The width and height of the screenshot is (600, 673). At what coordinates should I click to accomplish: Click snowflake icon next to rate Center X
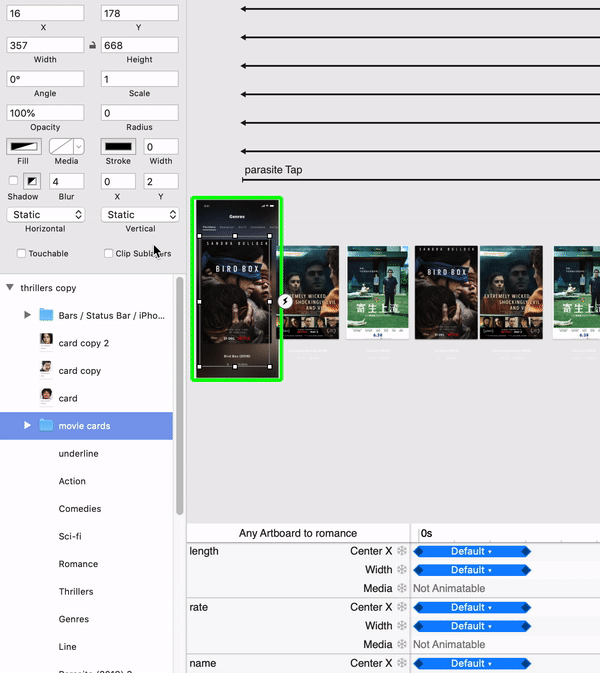pos(402,607)
